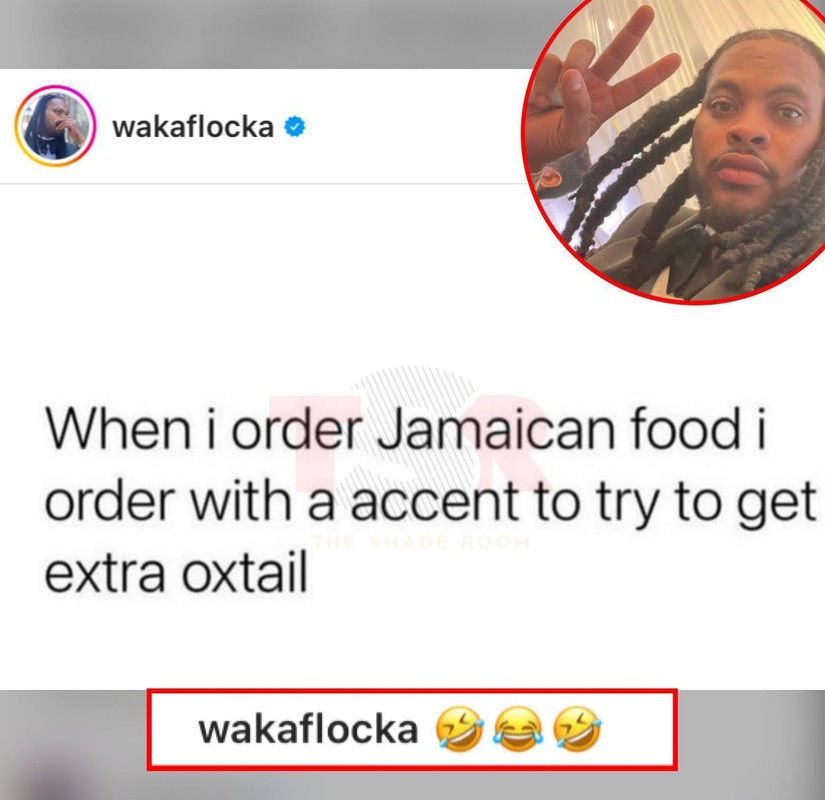This screenshot has width=825, height=800.
Task: Click the first rolling laughing emoji
Action: point(459,728)
